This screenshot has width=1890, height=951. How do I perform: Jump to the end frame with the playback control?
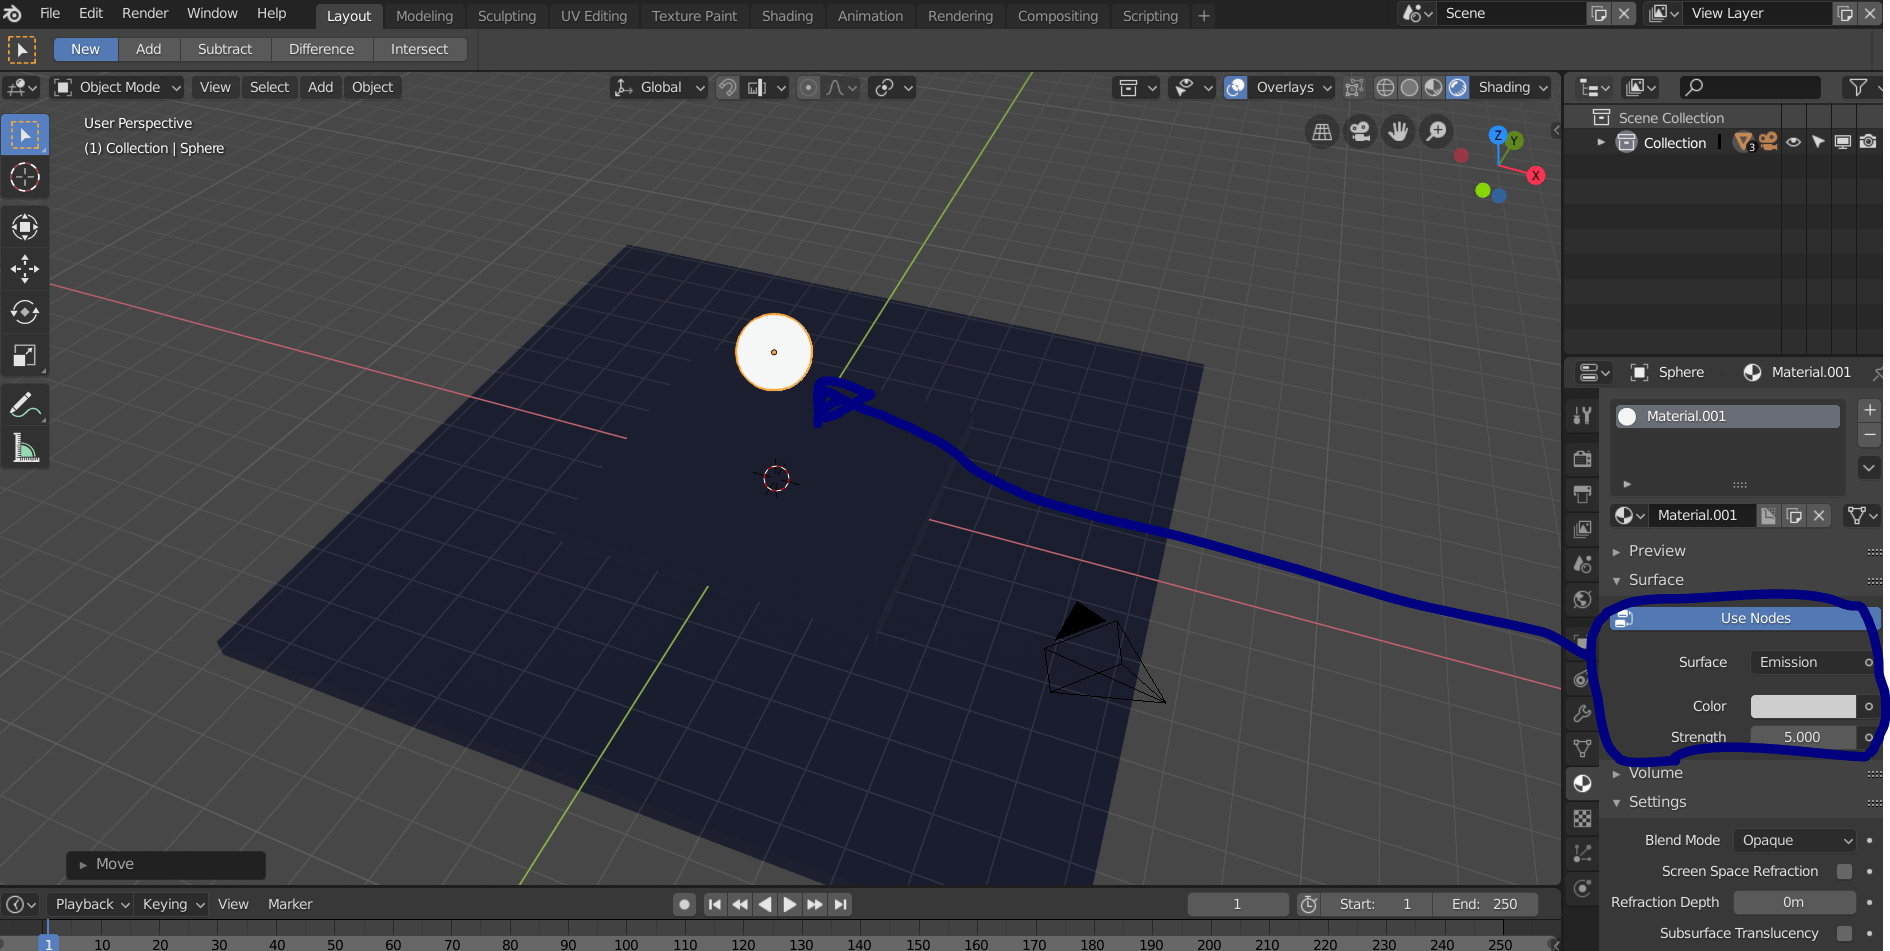pos(840,904)
